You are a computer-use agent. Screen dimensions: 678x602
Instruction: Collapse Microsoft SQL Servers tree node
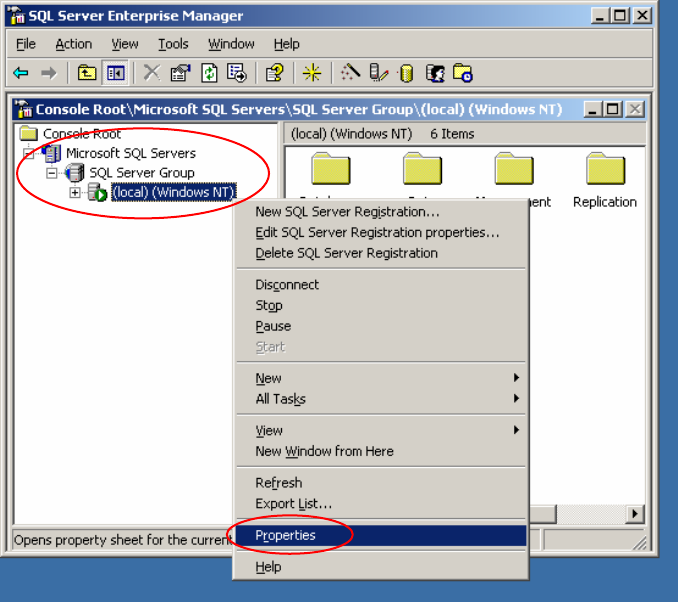pos(28,154)
